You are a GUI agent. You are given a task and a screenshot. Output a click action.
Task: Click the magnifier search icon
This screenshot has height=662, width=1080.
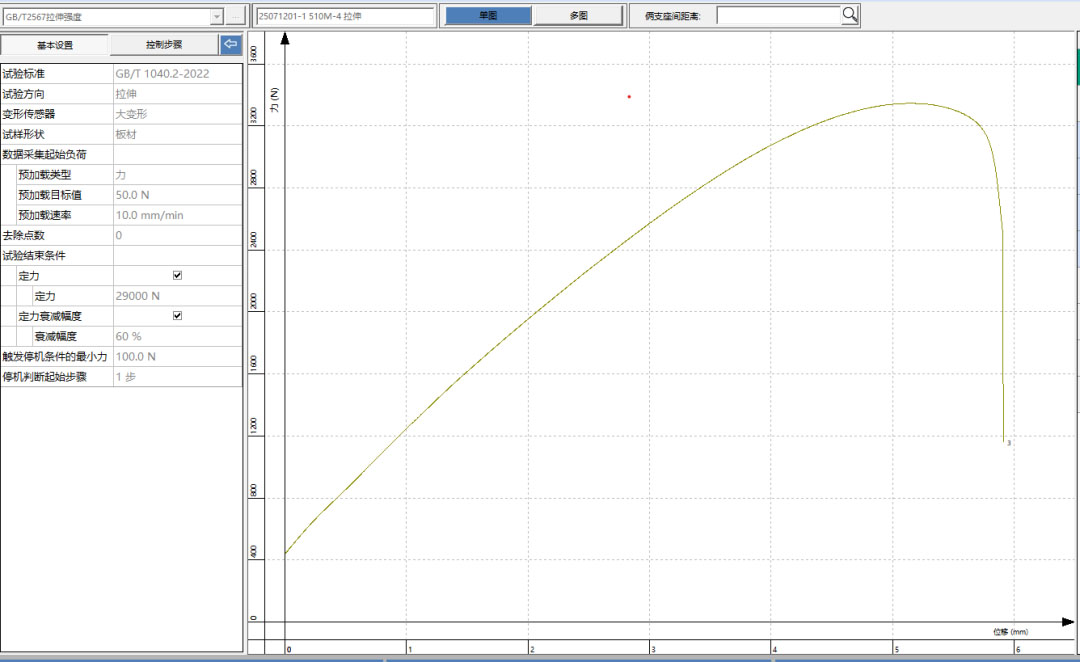coord(849,14)
